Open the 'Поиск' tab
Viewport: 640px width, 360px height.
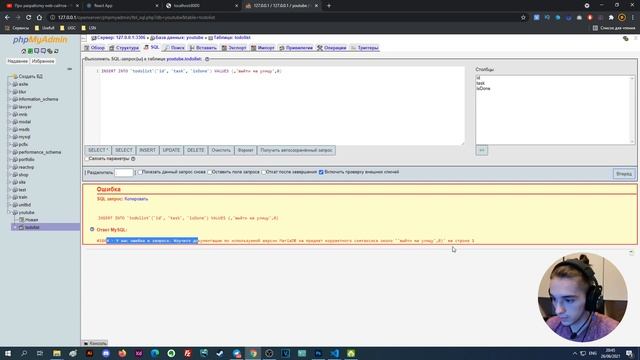point(174,48)
